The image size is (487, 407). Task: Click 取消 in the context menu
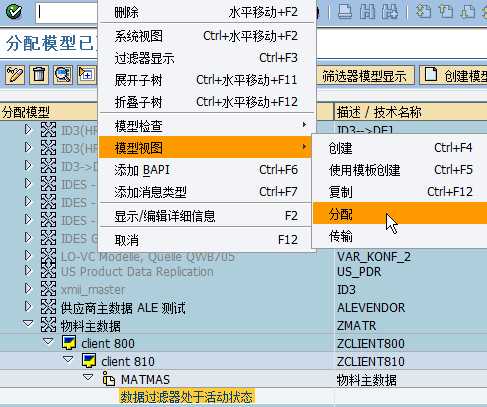(x=206, y=240)
